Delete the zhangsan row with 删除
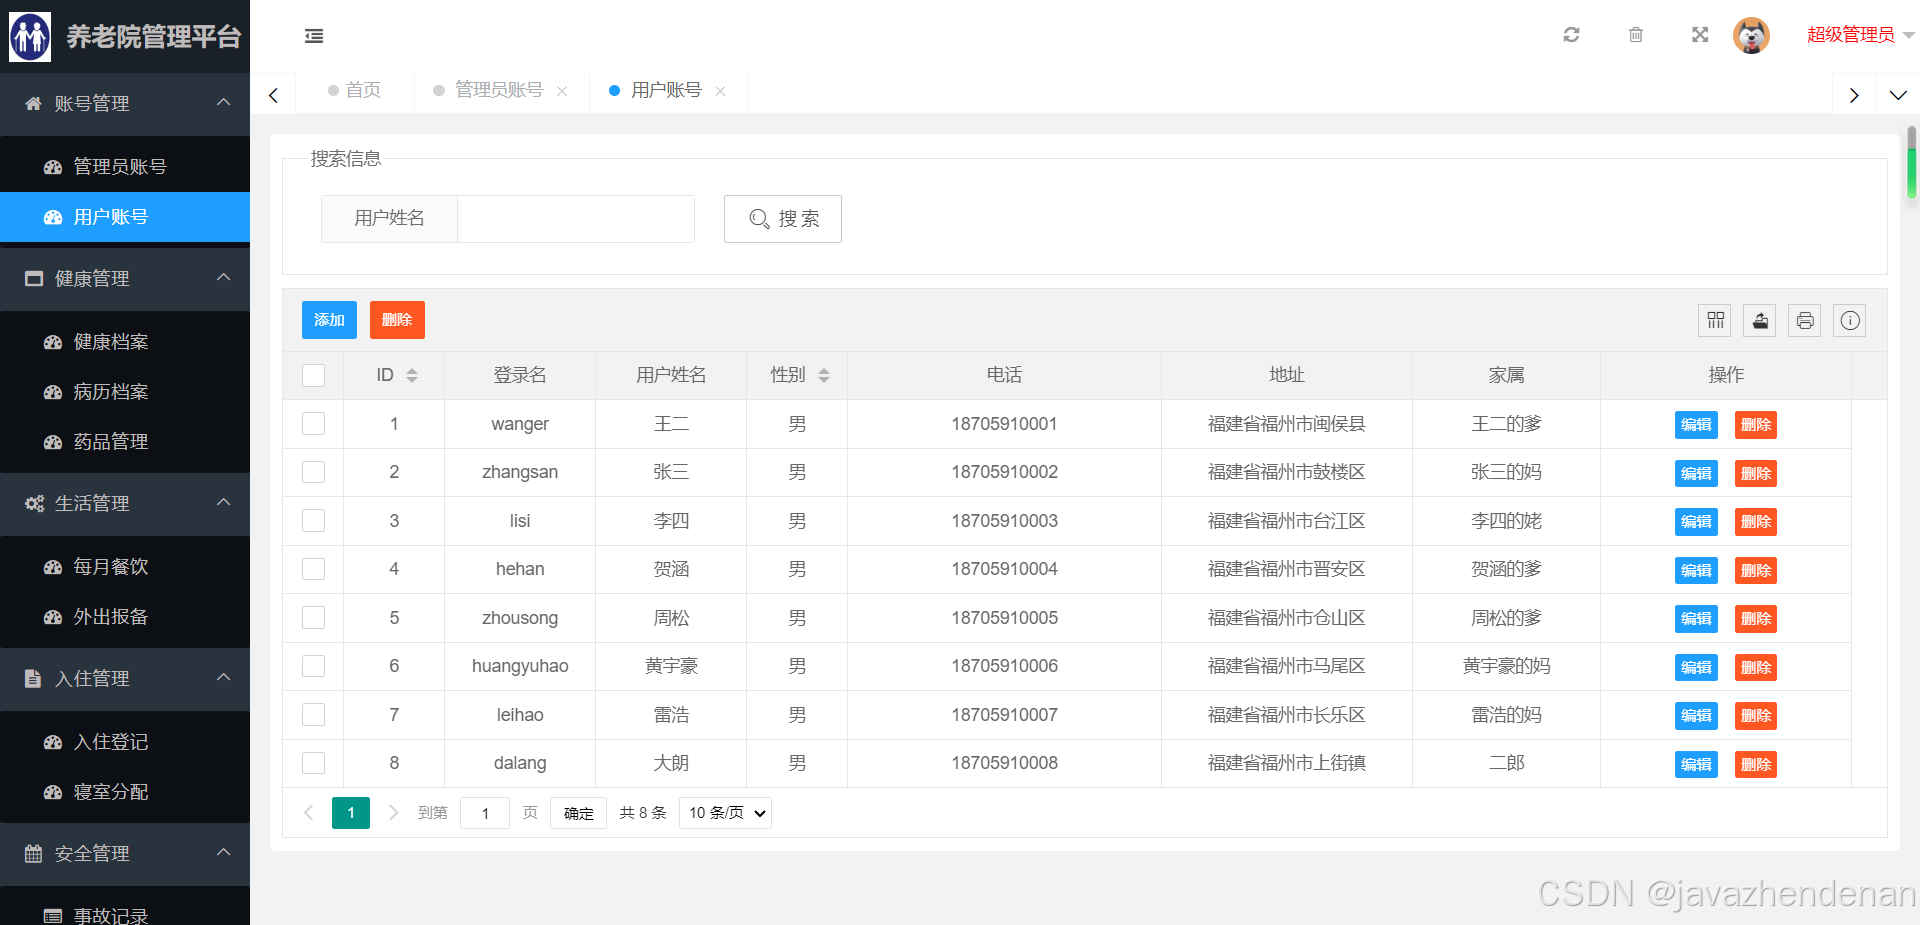This screenshot has width=1920, height=925. 1756,473
